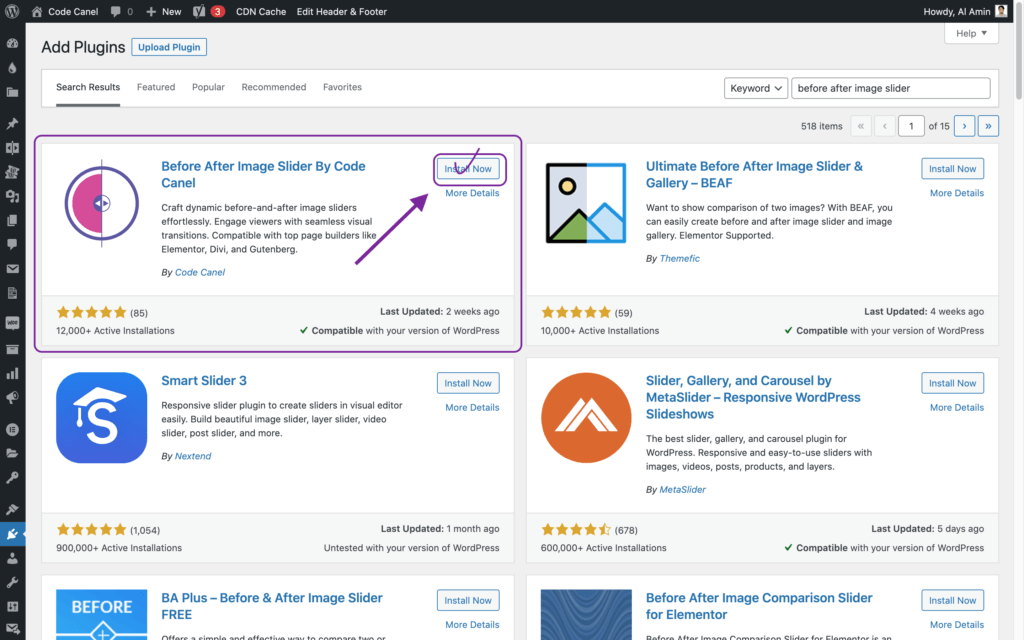
Task: Open Pages icon in sidebar
Action: (12, 220)
